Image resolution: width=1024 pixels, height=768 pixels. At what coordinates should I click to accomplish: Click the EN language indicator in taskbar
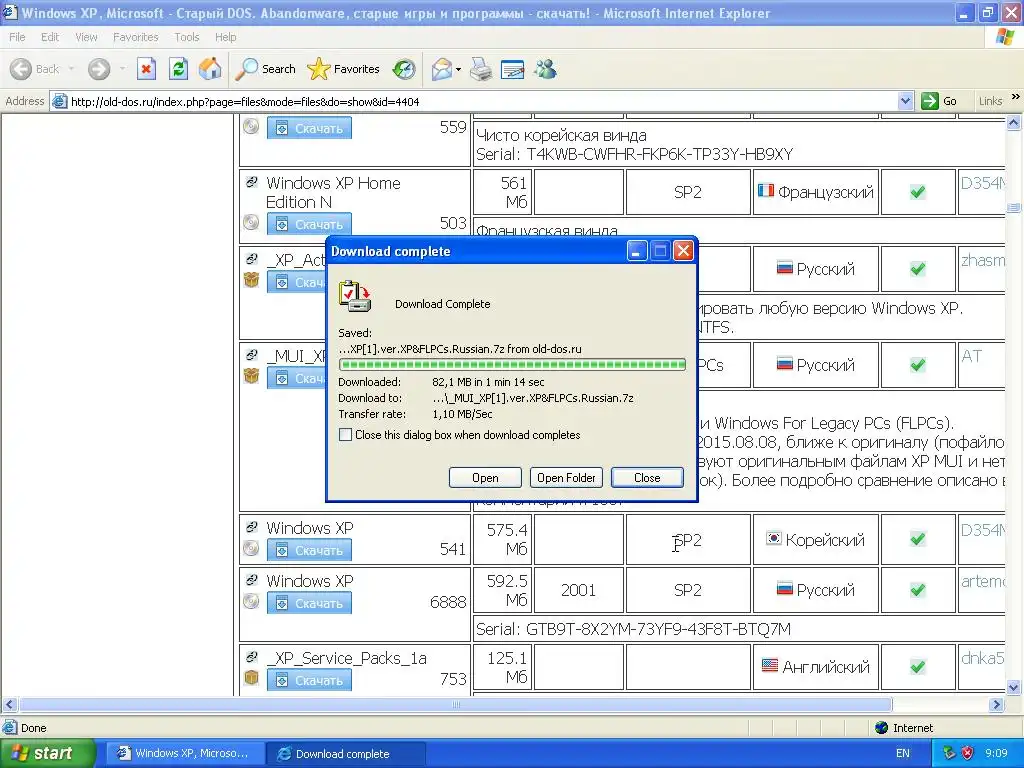coord(903,753)
